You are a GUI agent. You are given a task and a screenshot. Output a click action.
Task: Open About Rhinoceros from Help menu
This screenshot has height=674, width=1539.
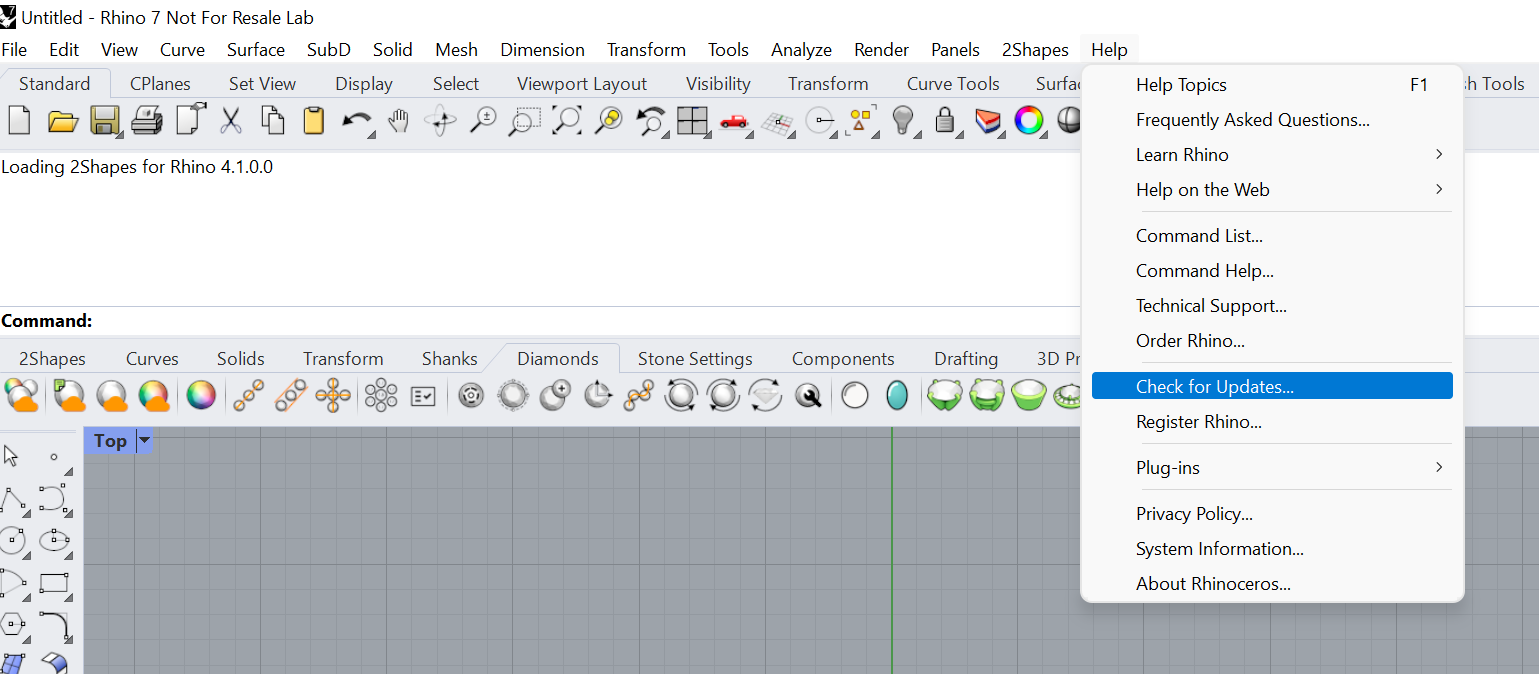point(1213,584)
